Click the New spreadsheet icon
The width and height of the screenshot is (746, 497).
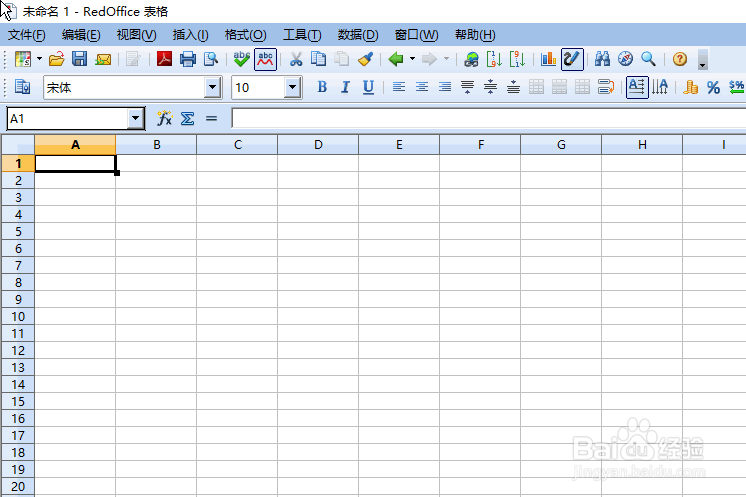pos(23,59)
